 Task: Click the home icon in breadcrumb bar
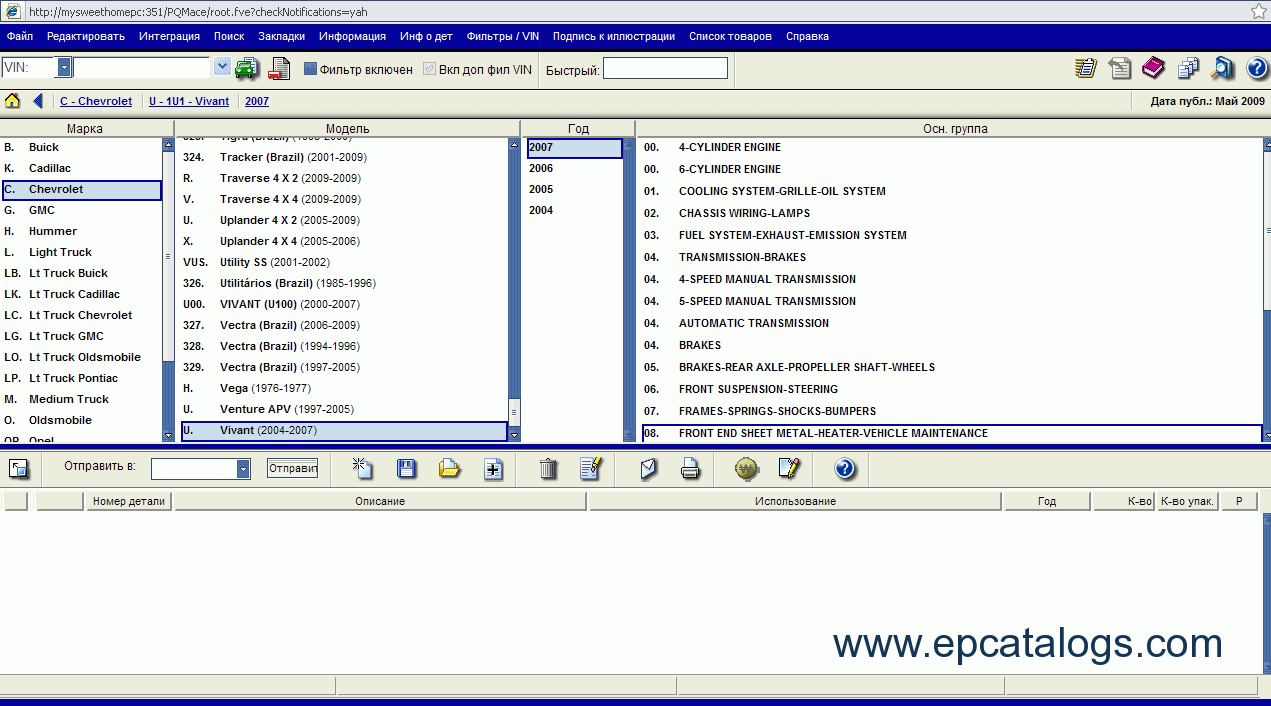(13, 101)
